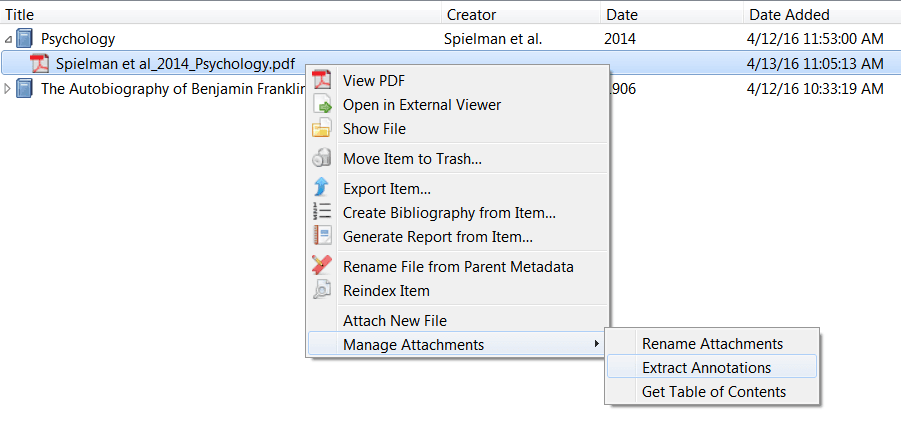Sort by the Date Added column header

tap(789, 14)
